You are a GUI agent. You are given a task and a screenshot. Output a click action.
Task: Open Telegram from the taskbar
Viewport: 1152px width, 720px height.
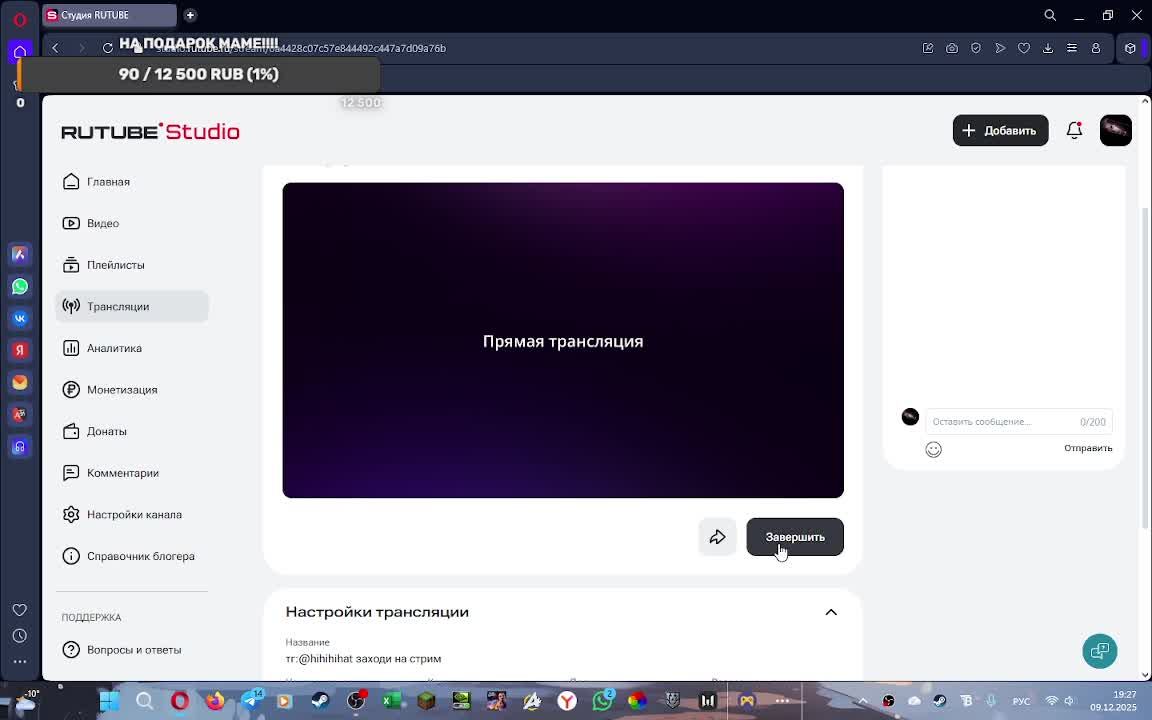tap(250, 701)
